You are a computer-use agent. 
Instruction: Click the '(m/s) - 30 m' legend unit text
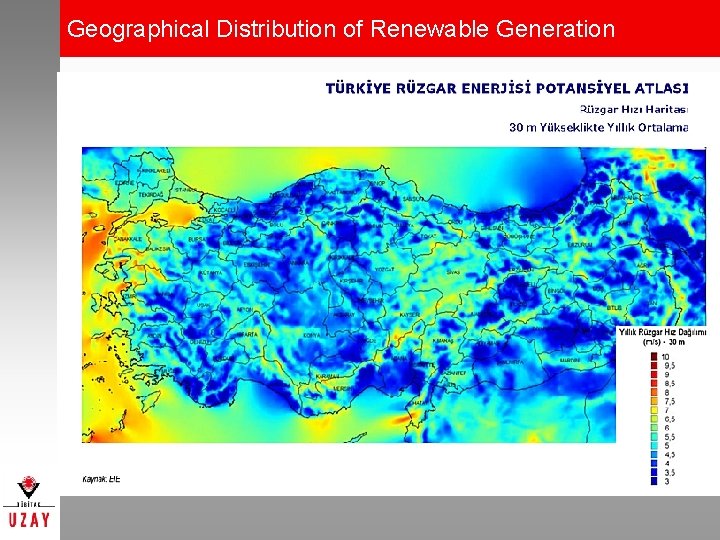point(664,342)
